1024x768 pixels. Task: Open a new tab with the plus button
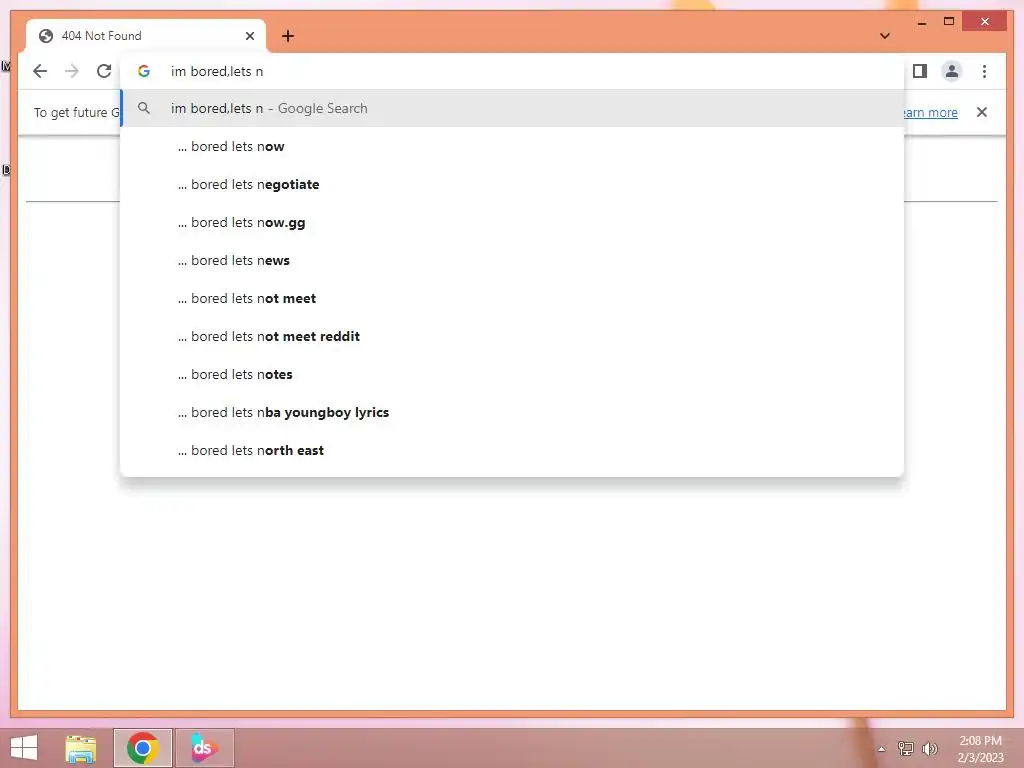coord(288,36)
